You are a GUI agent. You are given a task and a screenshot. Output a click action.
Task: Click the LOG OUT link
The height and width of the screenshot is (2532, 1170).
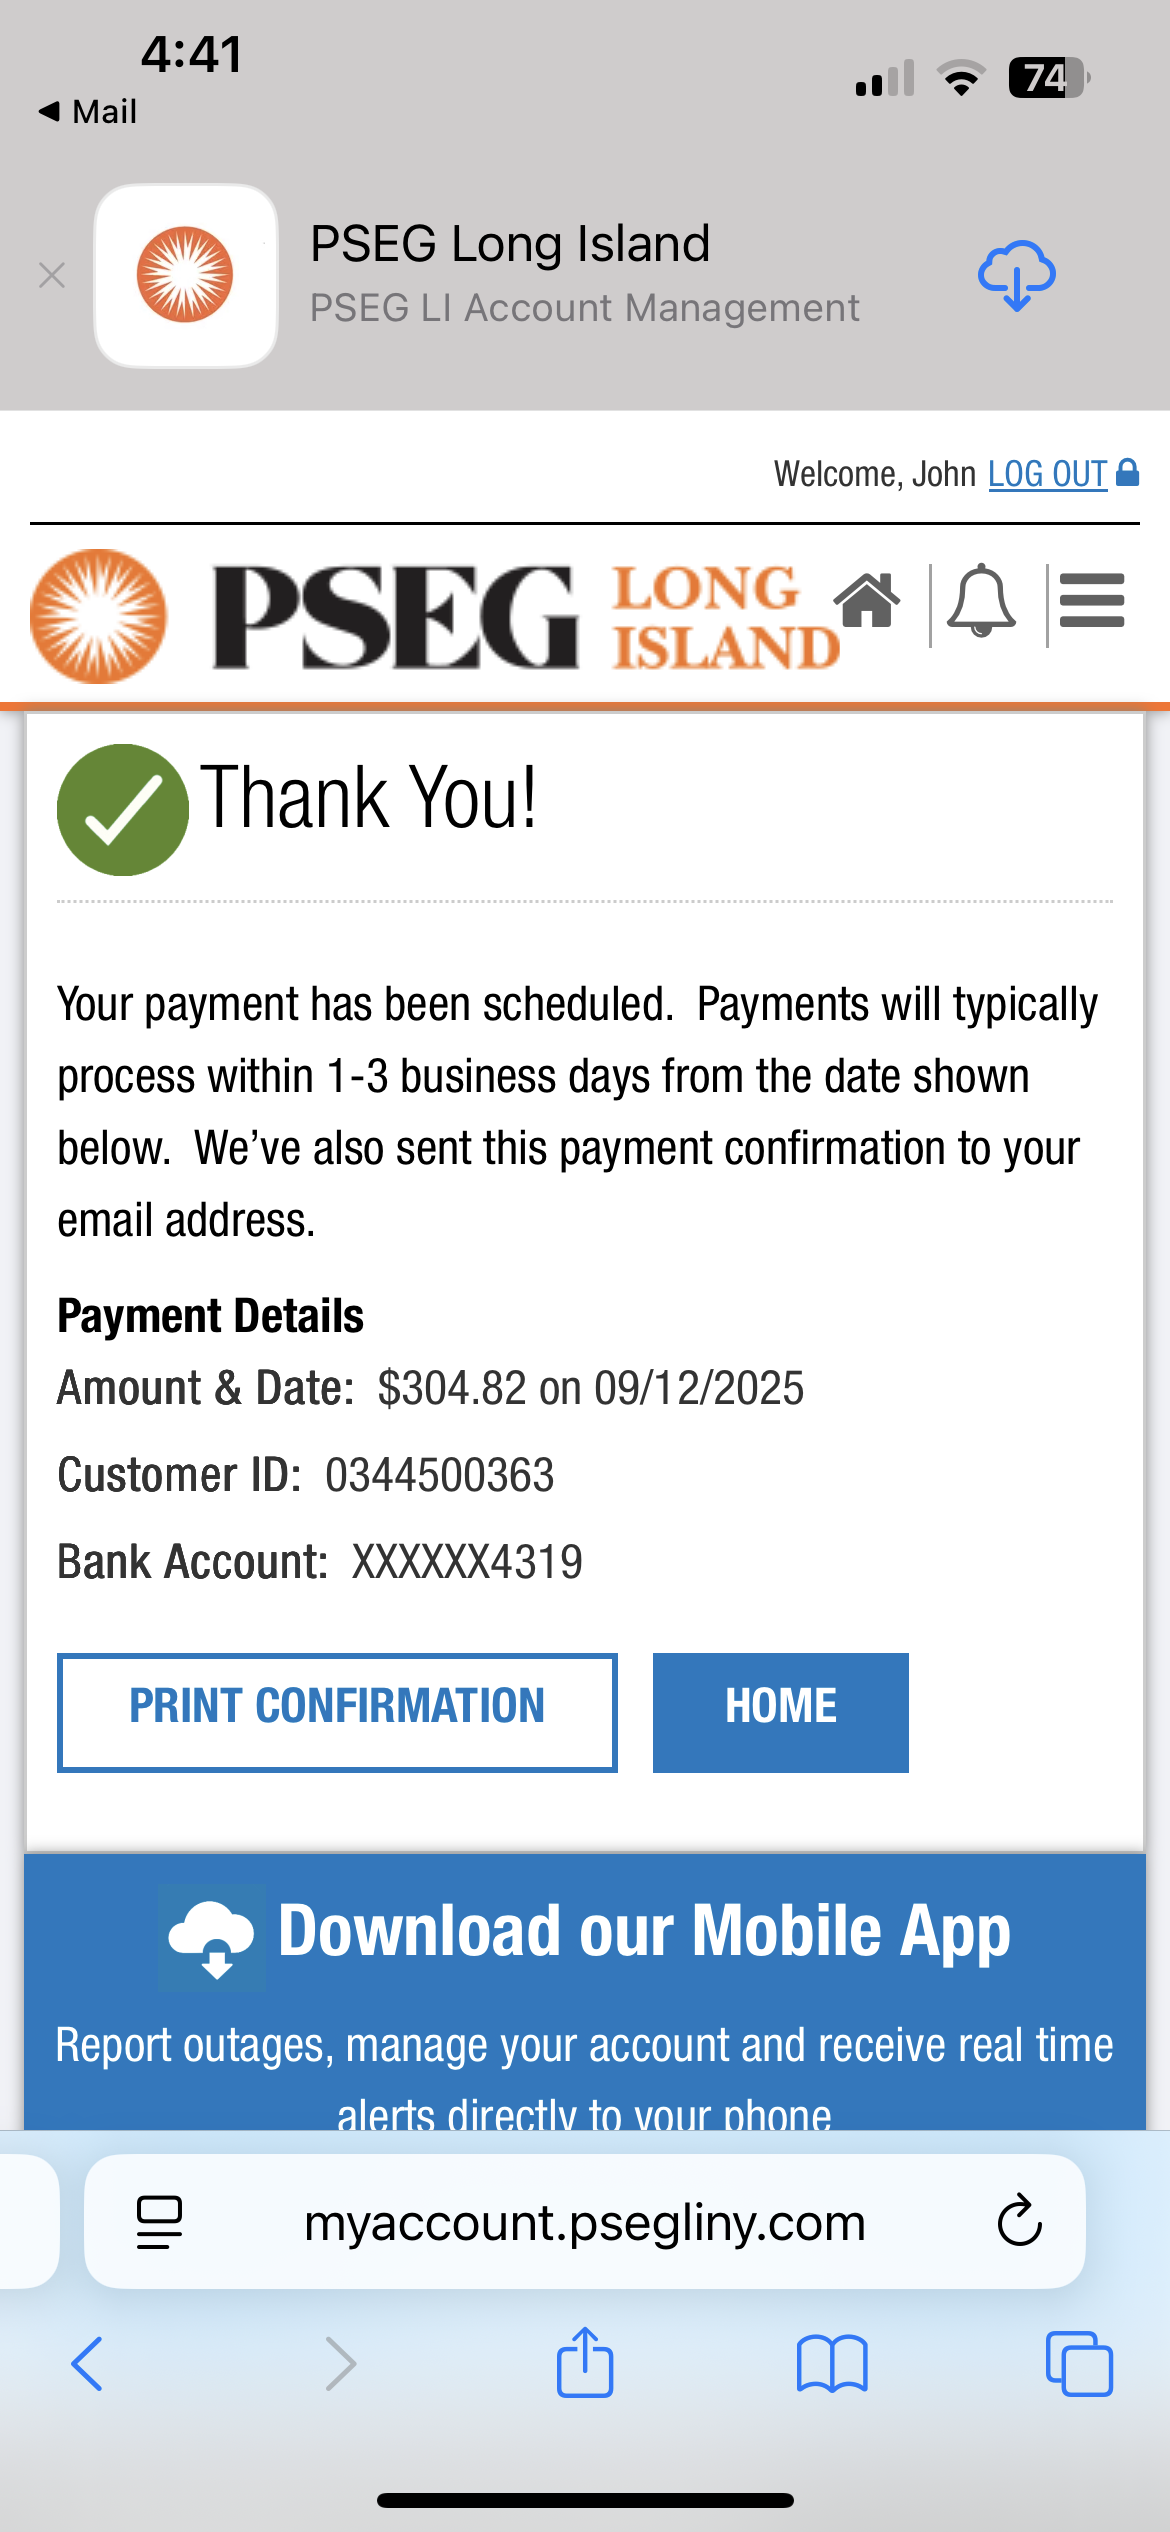(x=1048, y=474)
